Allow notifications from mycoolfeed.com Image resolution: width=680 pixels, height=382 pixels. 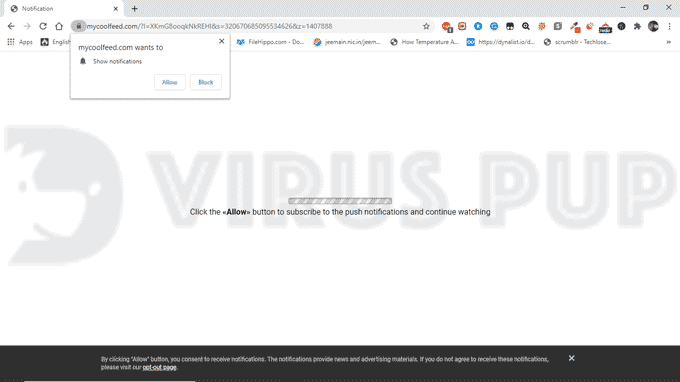170,82
